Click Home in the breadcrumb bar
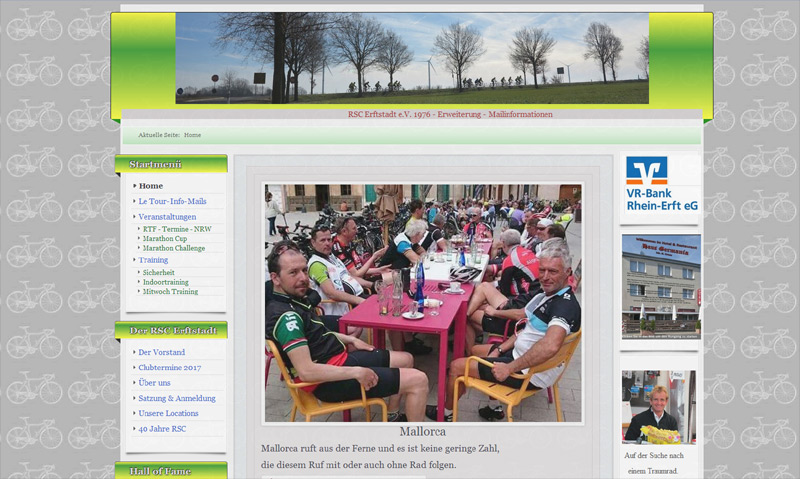Viewport: 800px width, 479px height. (192, 135)
